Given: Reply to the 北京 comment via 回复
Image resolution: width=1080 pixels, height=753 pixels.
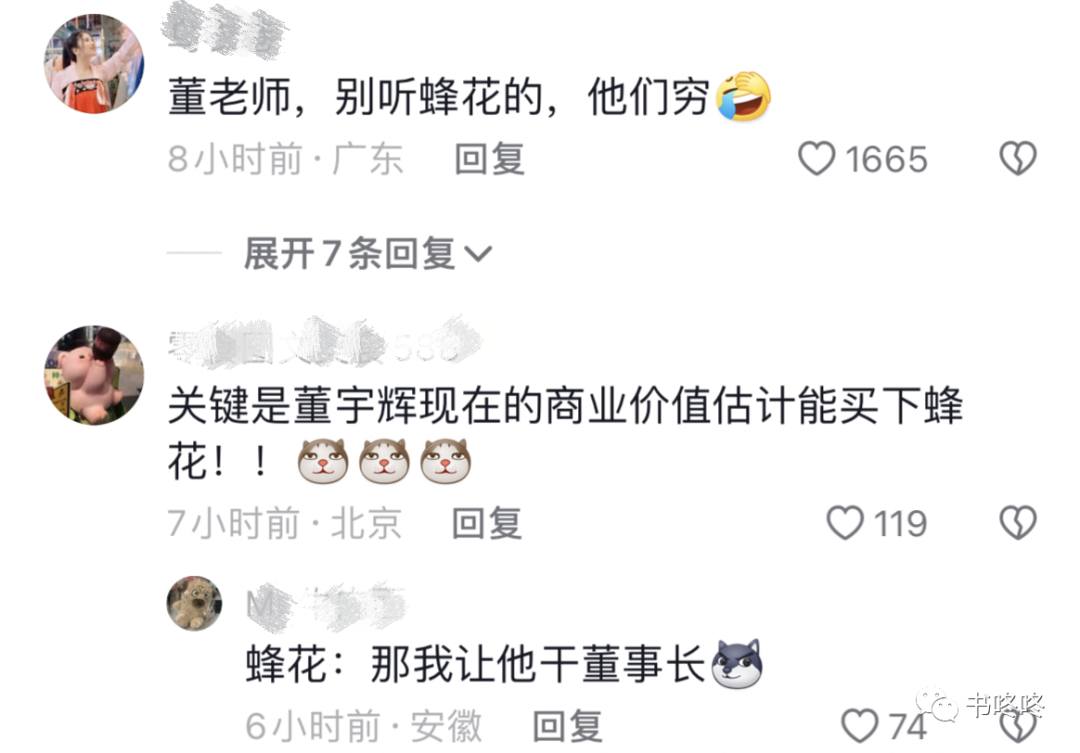Looking at the screenshot, I should pos(487,524).
